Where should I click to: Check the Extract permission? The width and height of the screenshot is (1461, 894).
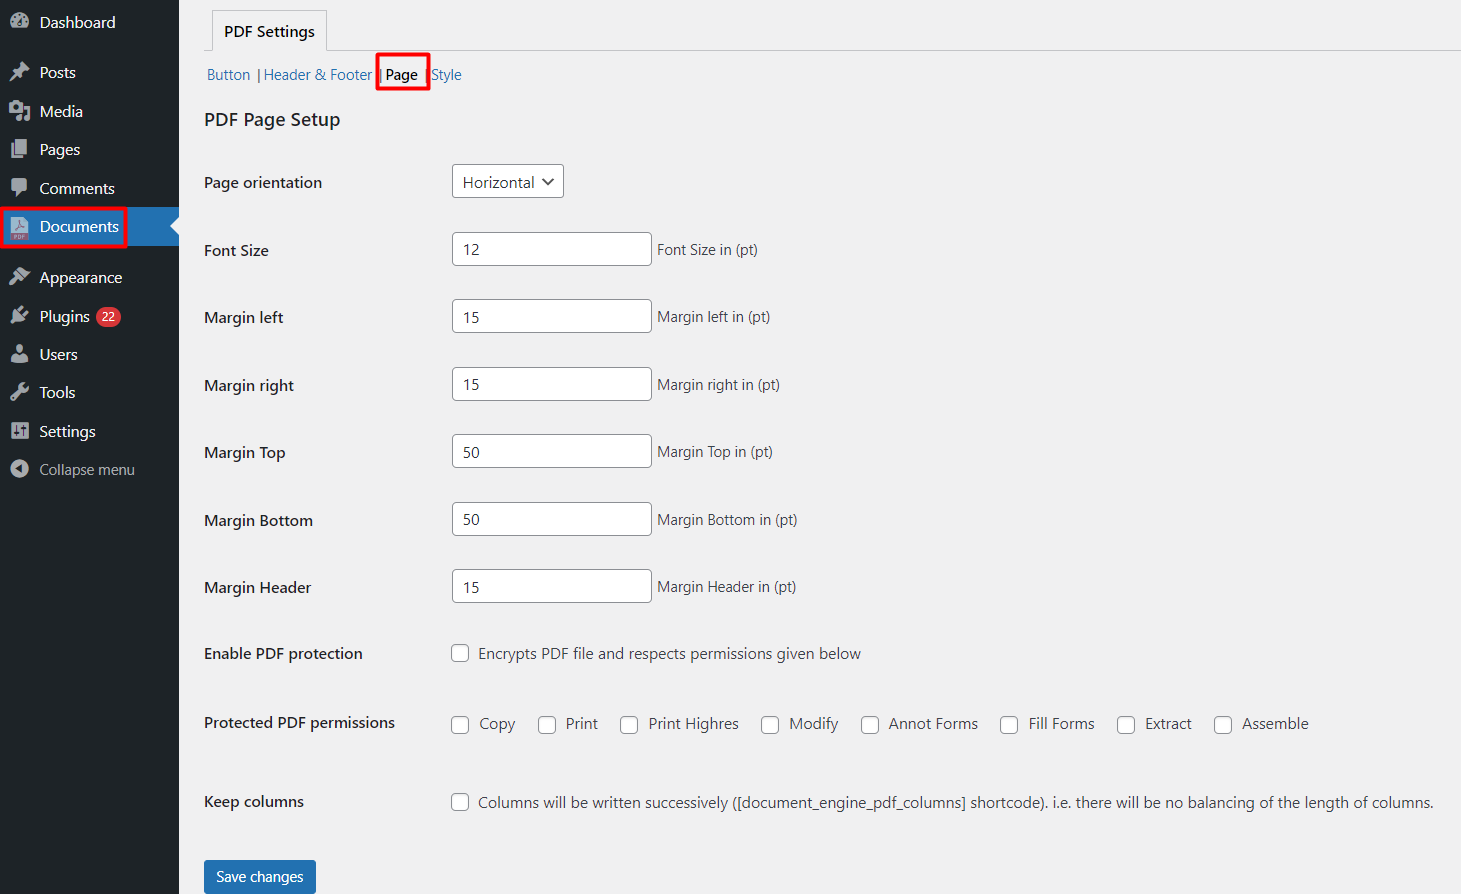point(1126,725)
